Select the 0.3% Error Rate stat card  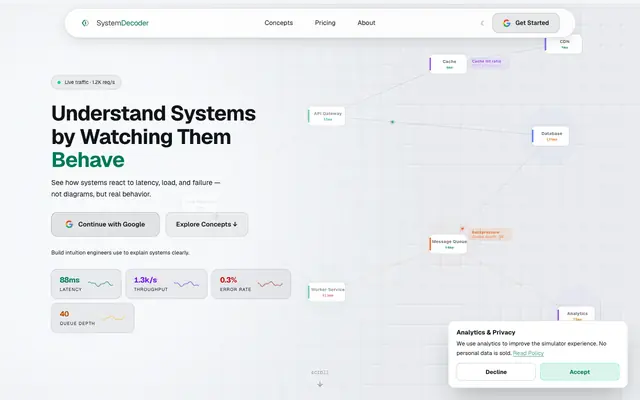pyautogui.click(x=251, y=284)
